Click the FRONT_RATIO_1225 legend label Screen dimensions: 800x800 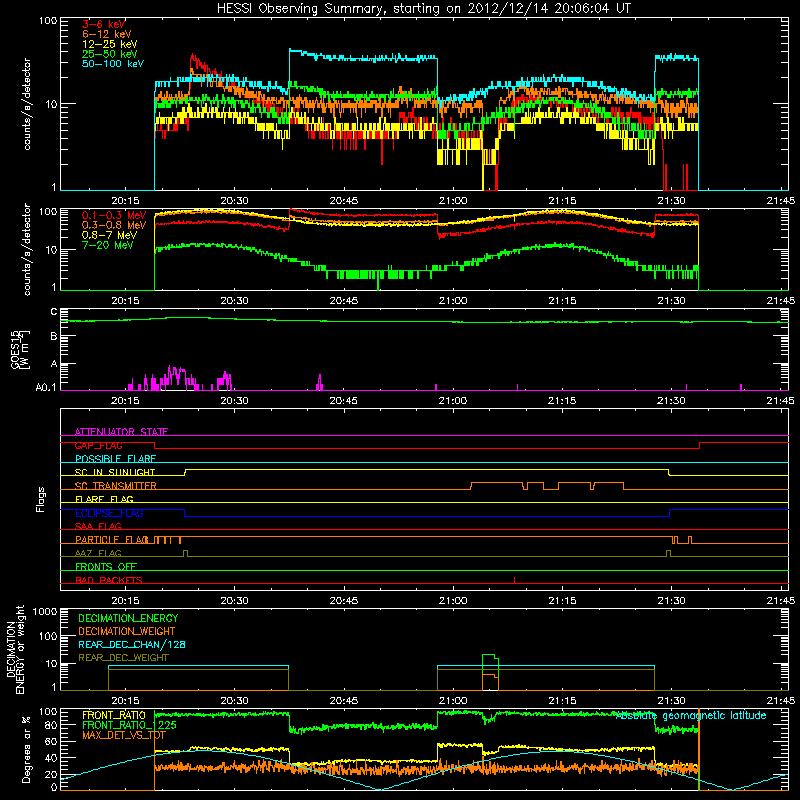[x=129, y=725]
